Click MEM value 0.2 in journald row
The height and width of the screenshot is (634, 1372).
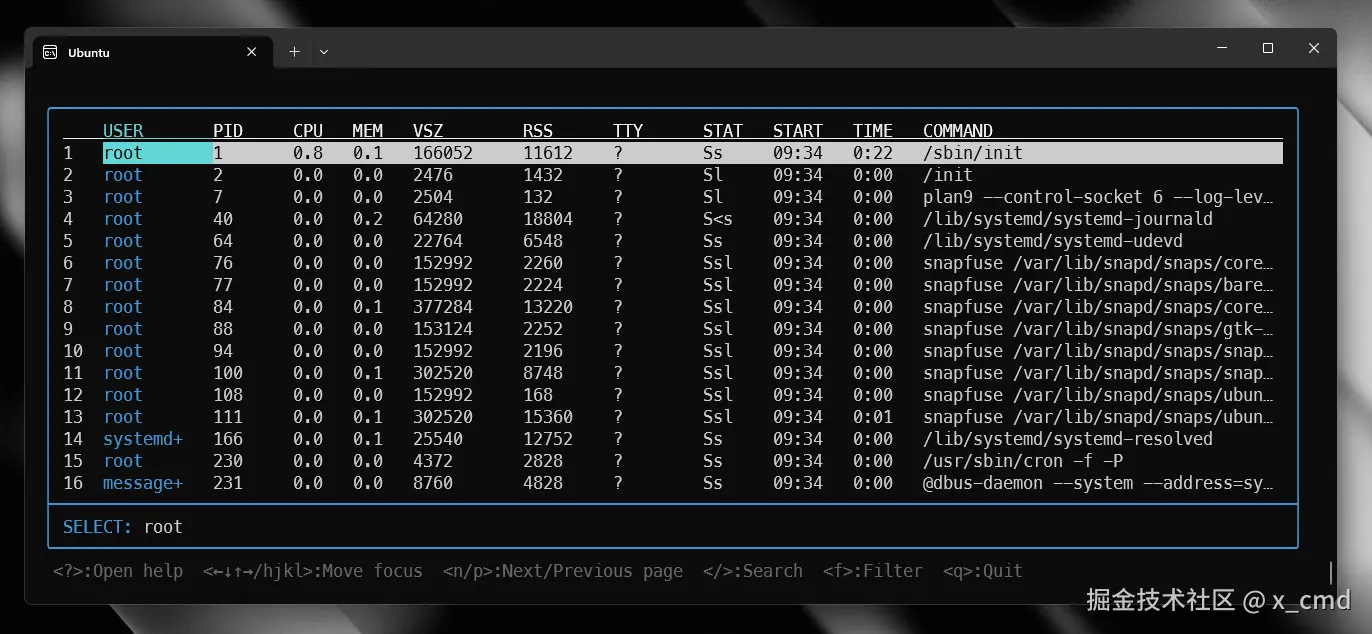click(x=368, y=219)
